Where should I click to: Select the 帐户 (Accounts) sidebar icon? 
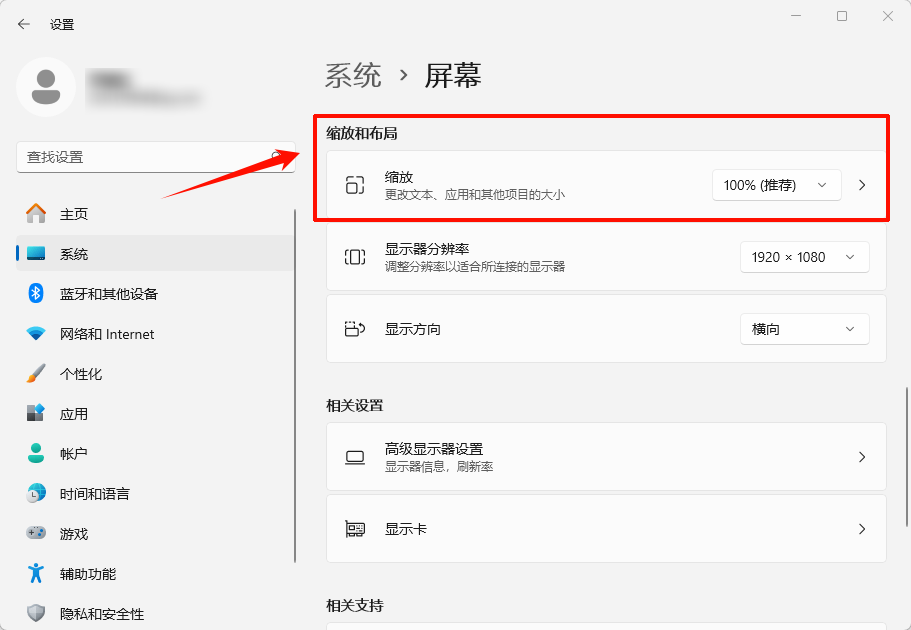36,453
